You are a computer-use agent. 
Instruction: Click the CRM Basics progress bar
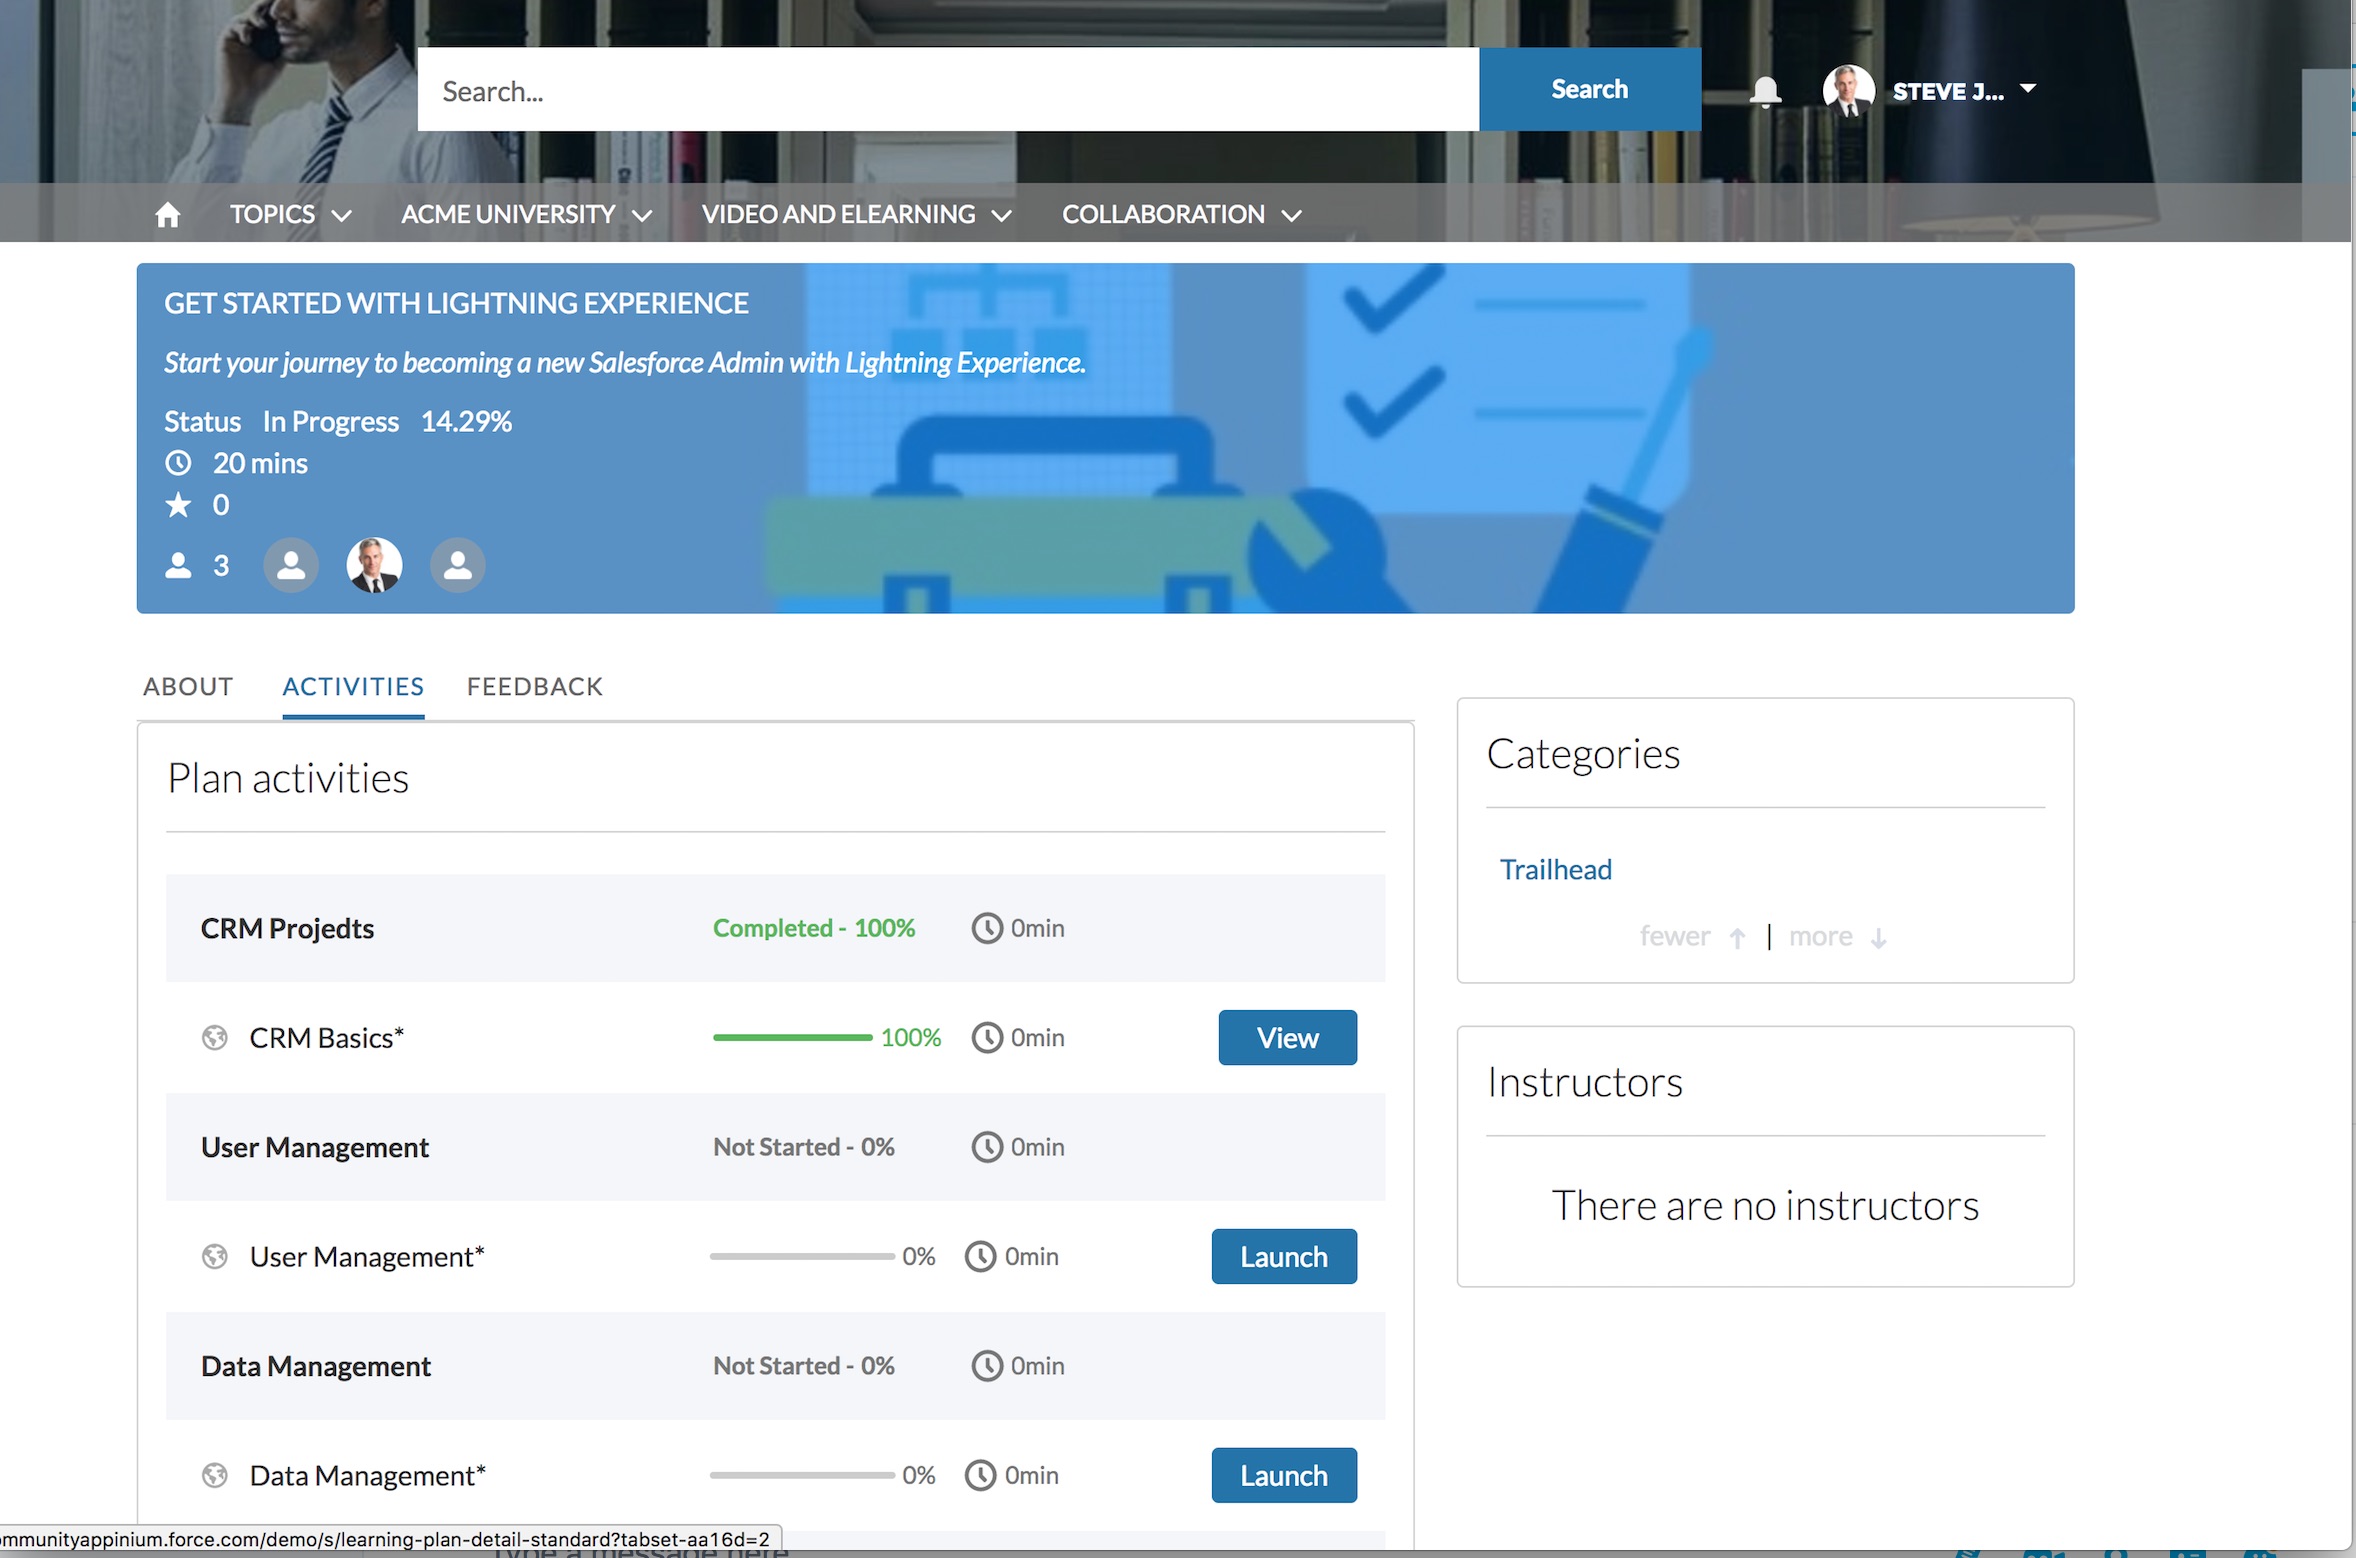click(x=792, y=1038)
